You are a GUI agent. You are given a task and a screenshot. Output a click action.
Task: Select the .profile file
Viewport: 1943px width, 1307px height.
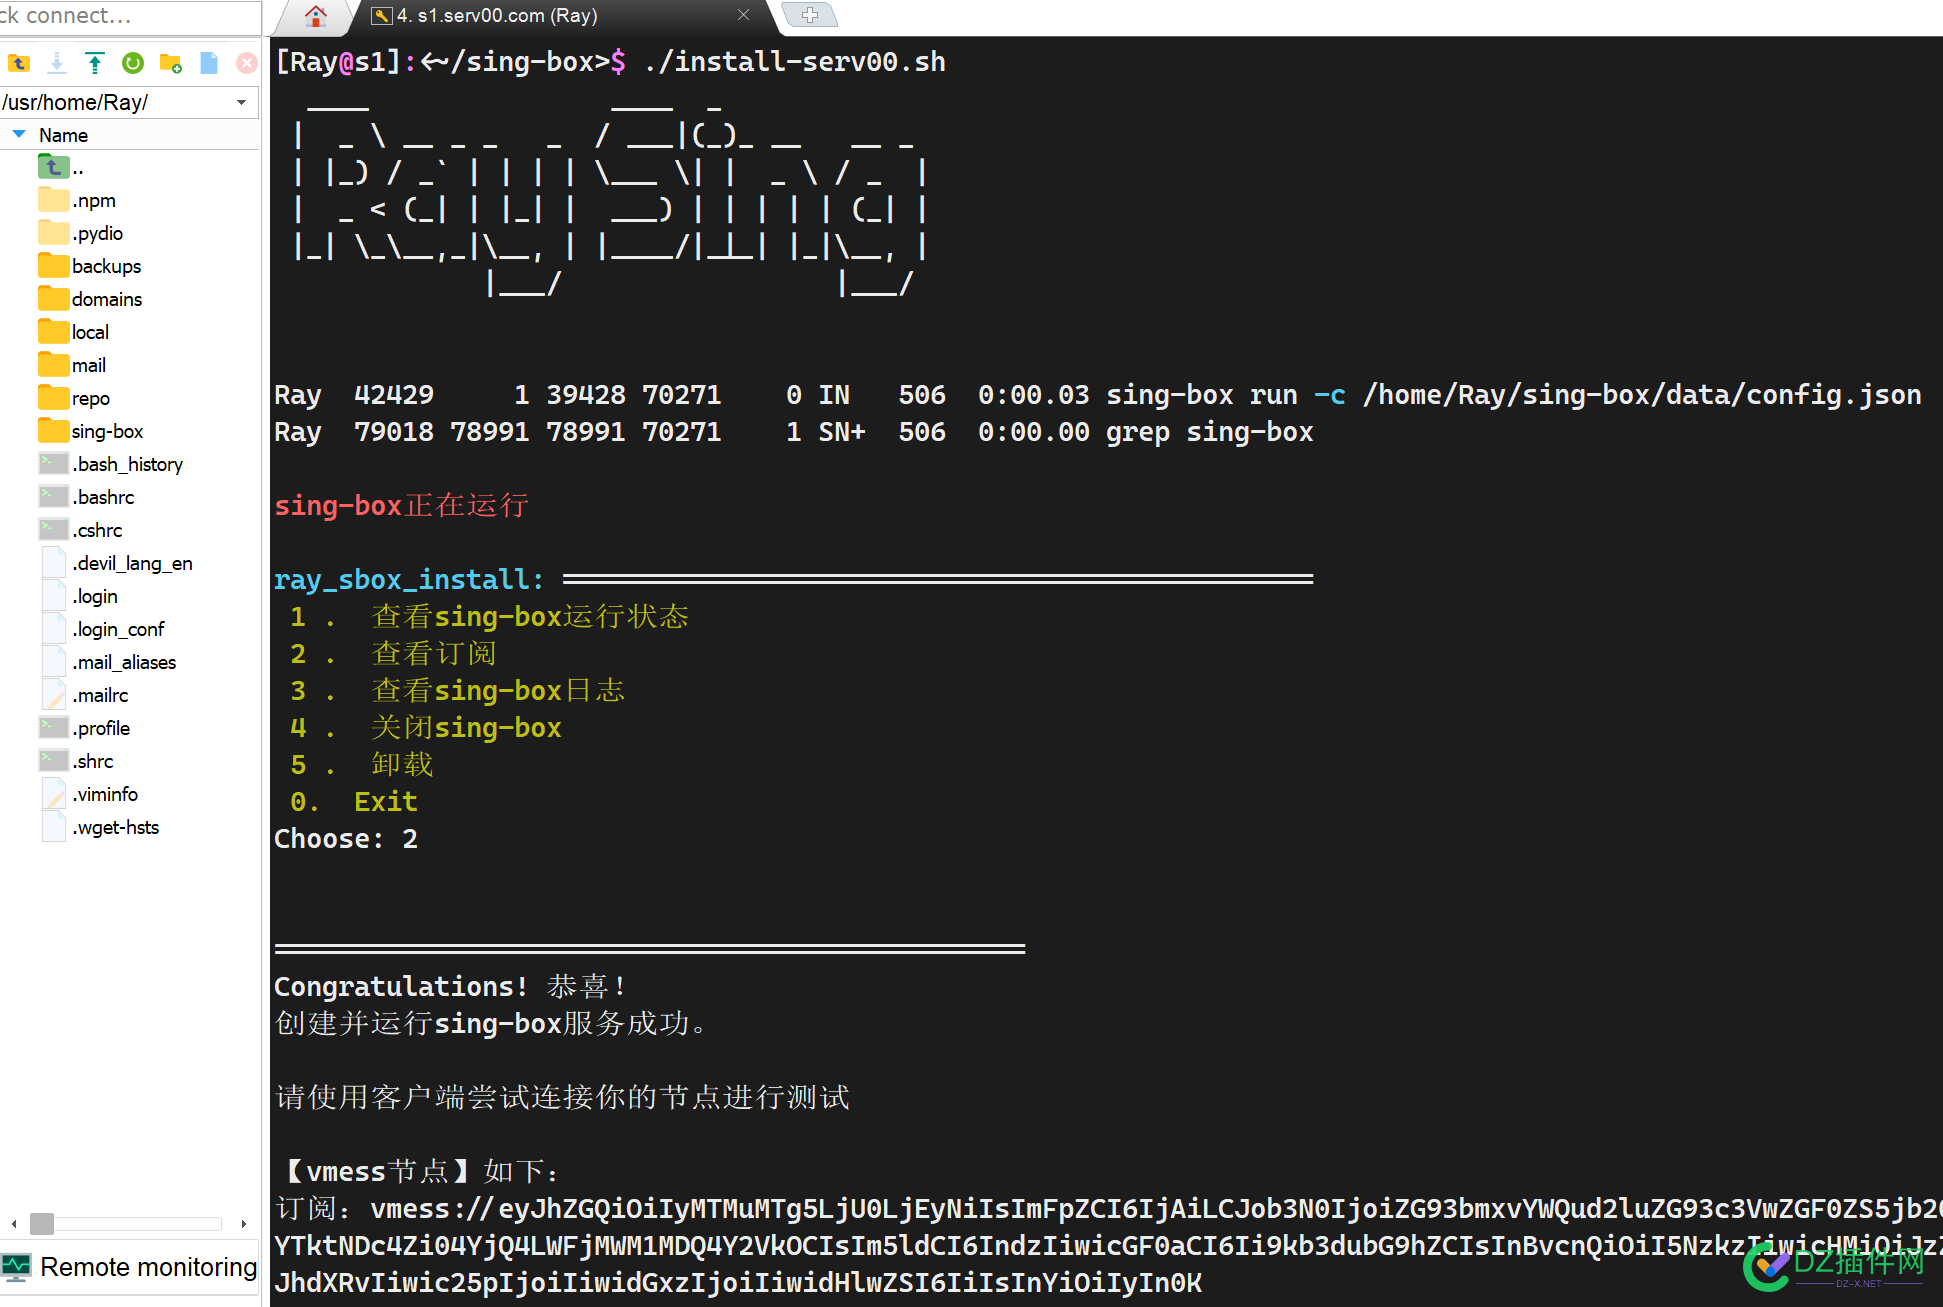84,728
